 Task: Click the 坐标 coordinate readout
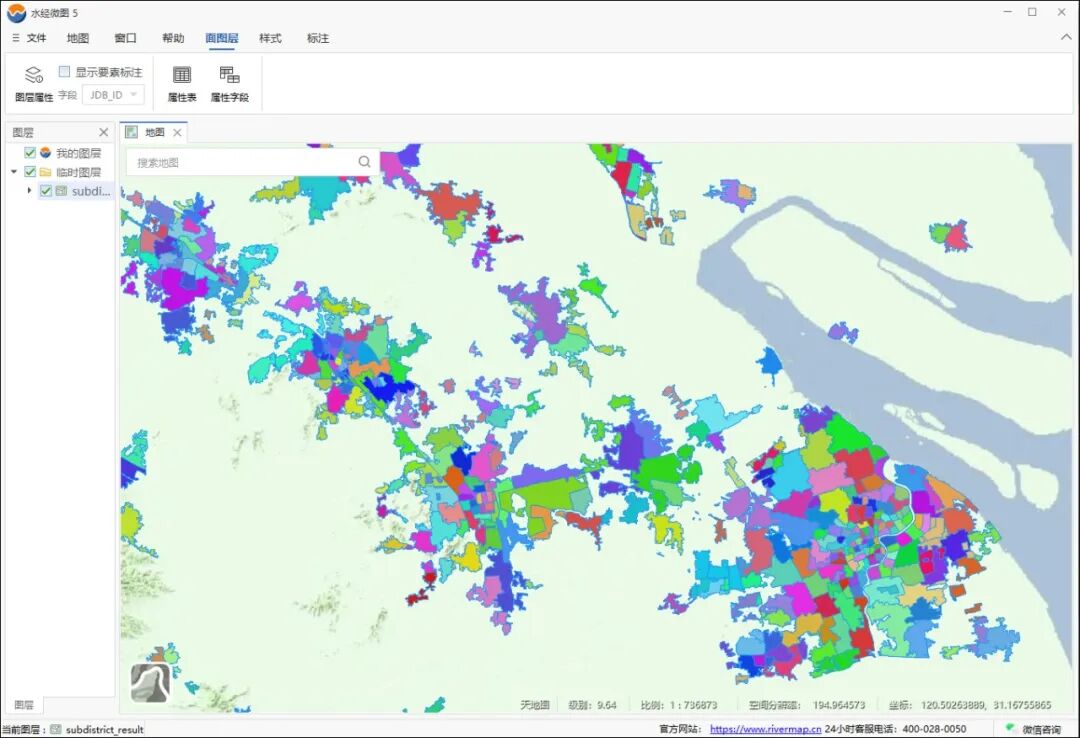(970, 705)
